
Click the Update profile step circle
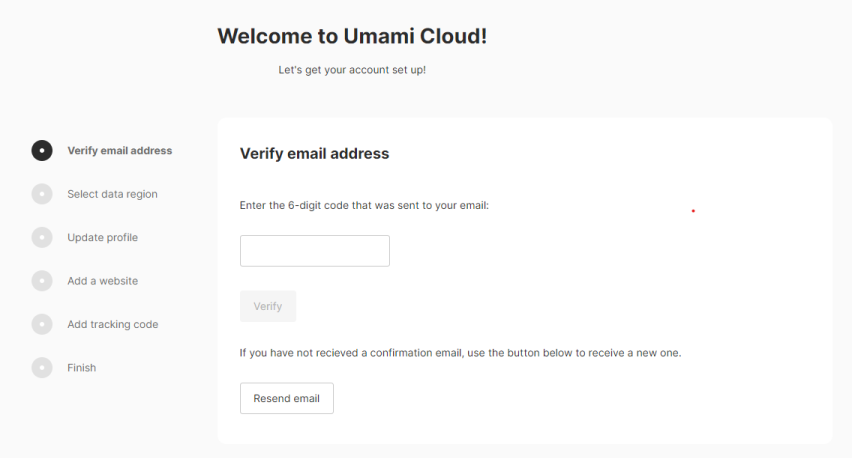click(x=42, y=238)
